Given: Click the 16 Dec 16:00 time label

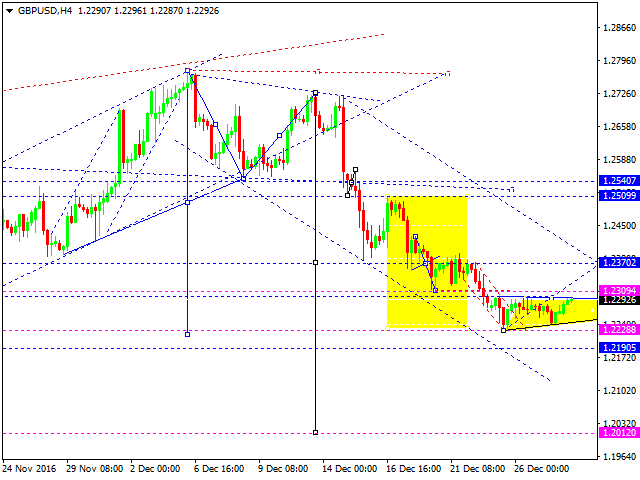Looking at the screenshot, I should tap(413, 469).
